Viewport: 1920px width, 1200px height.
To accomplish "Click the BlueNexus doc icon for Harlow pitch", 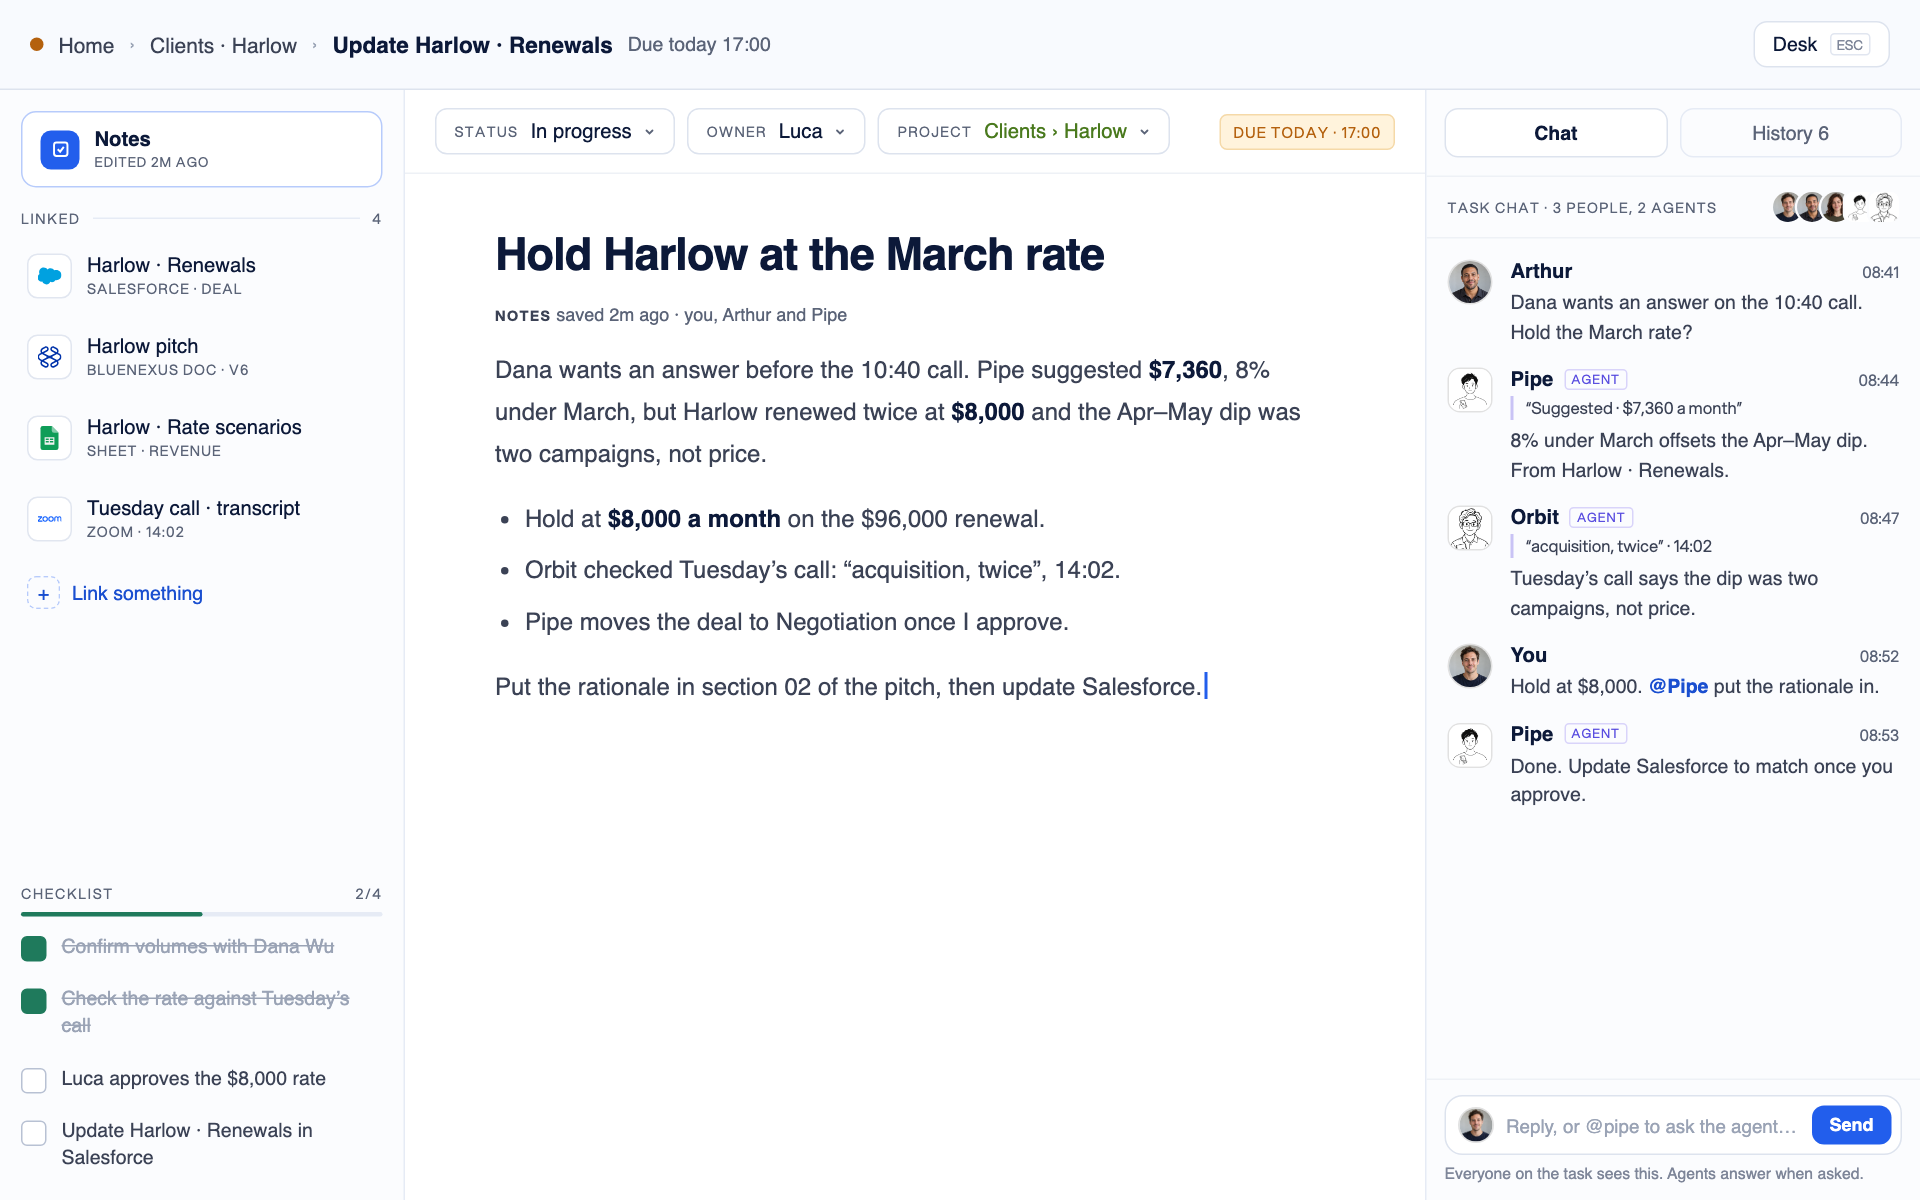I will pyautogui.click(x=49, y=357).
